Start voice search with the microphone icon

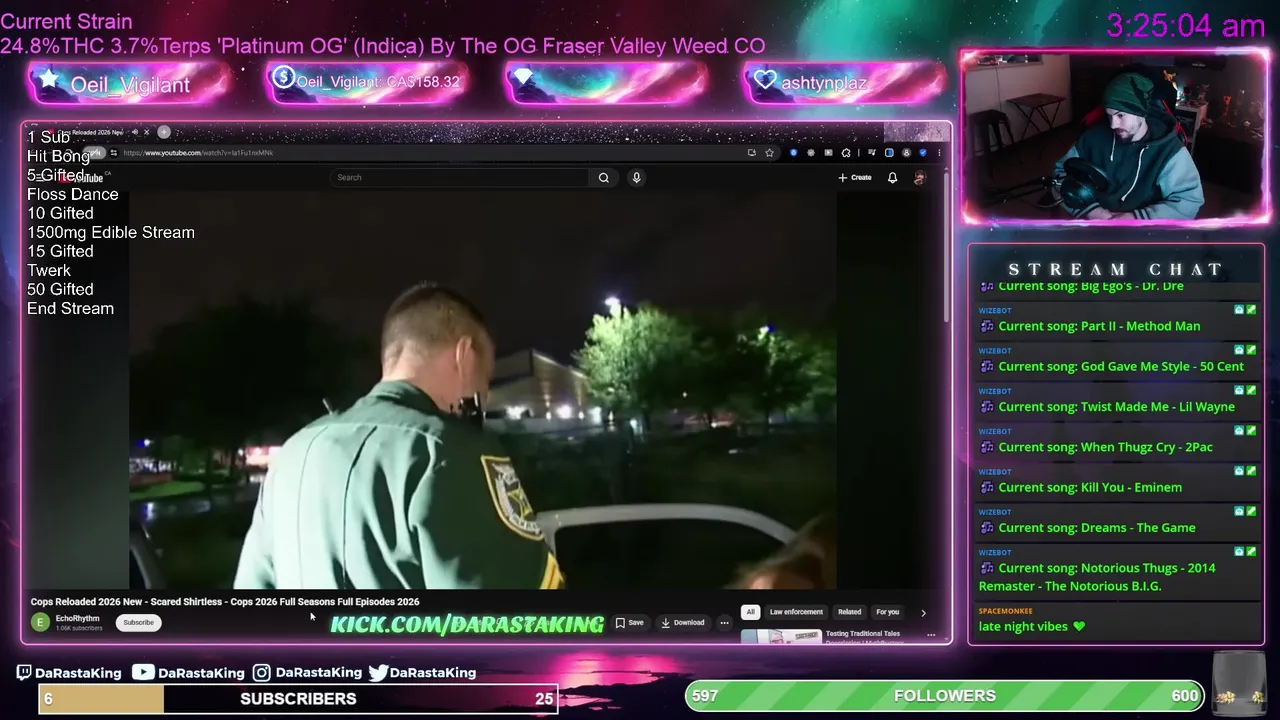tap(636, 178)
